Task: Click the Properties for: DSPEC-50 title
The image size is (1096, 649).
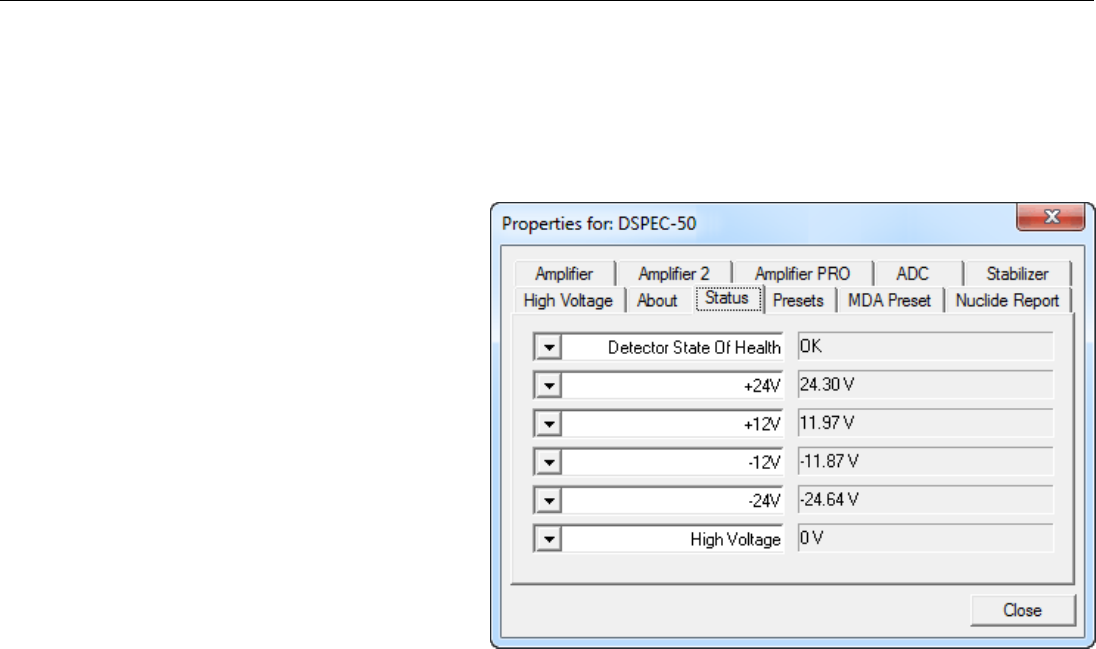Action: (x=599, y=224)
